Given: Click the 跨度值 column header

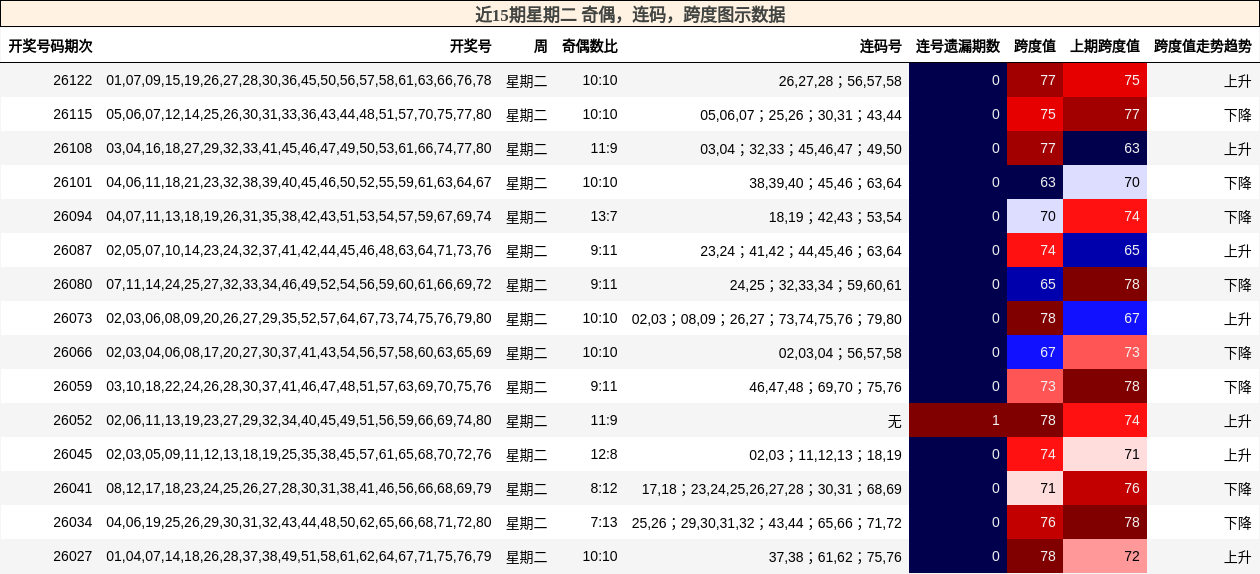Looking at the screenshot, I should pyautogui.click(x=1034, y=46).
